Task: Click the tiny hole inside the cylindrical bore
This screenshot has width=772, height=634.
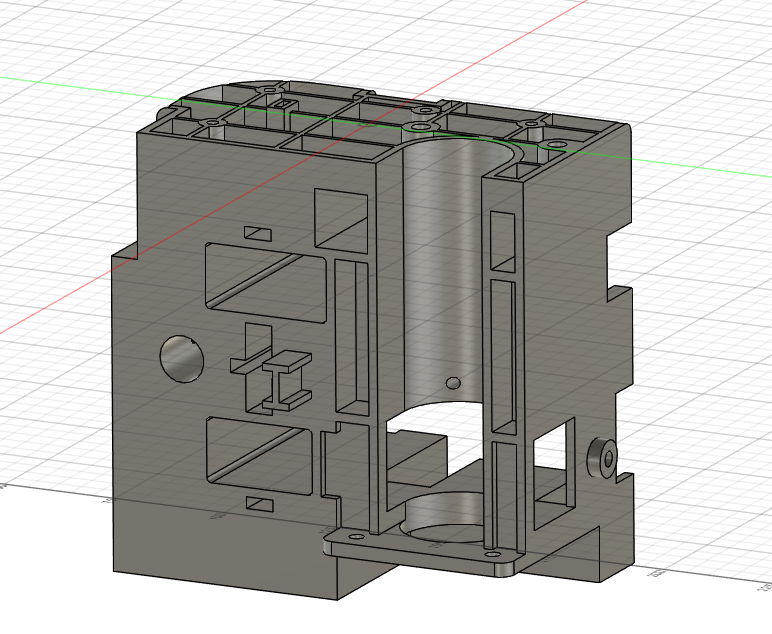Action: tap(452, 382)
